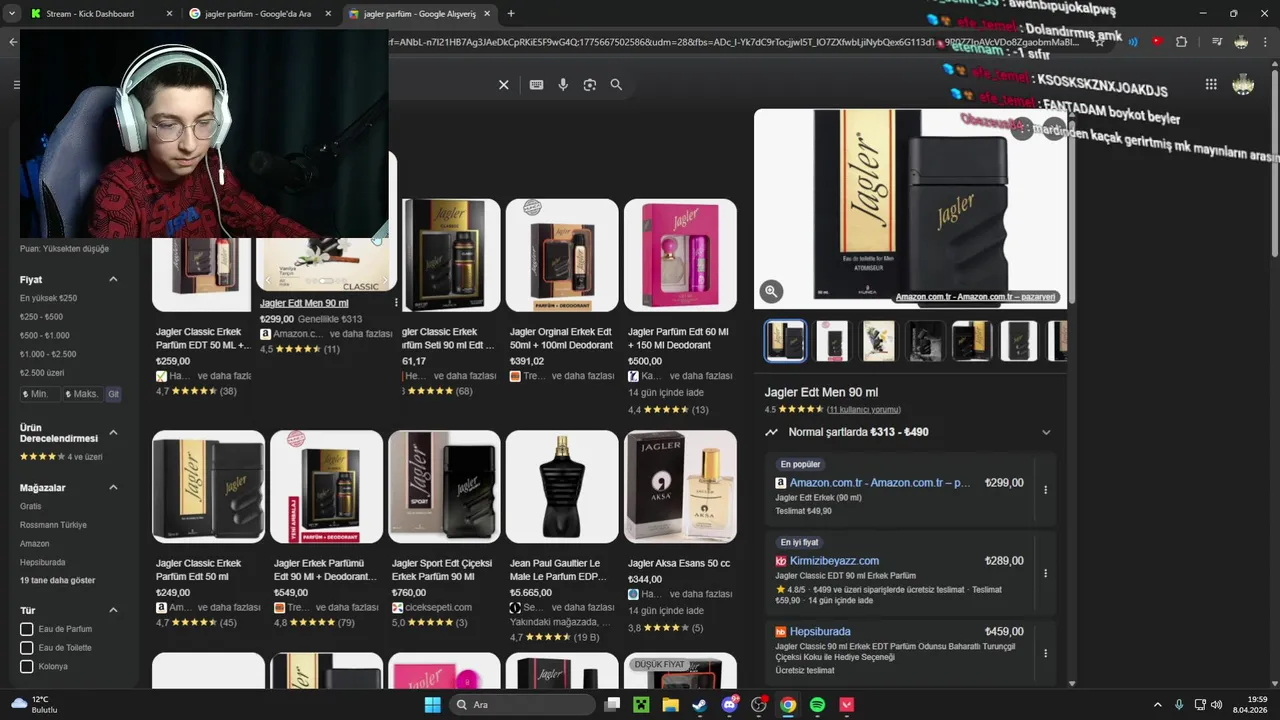
Task: Open Chrome's three-dot menu
Action: tap(1266, 42)
